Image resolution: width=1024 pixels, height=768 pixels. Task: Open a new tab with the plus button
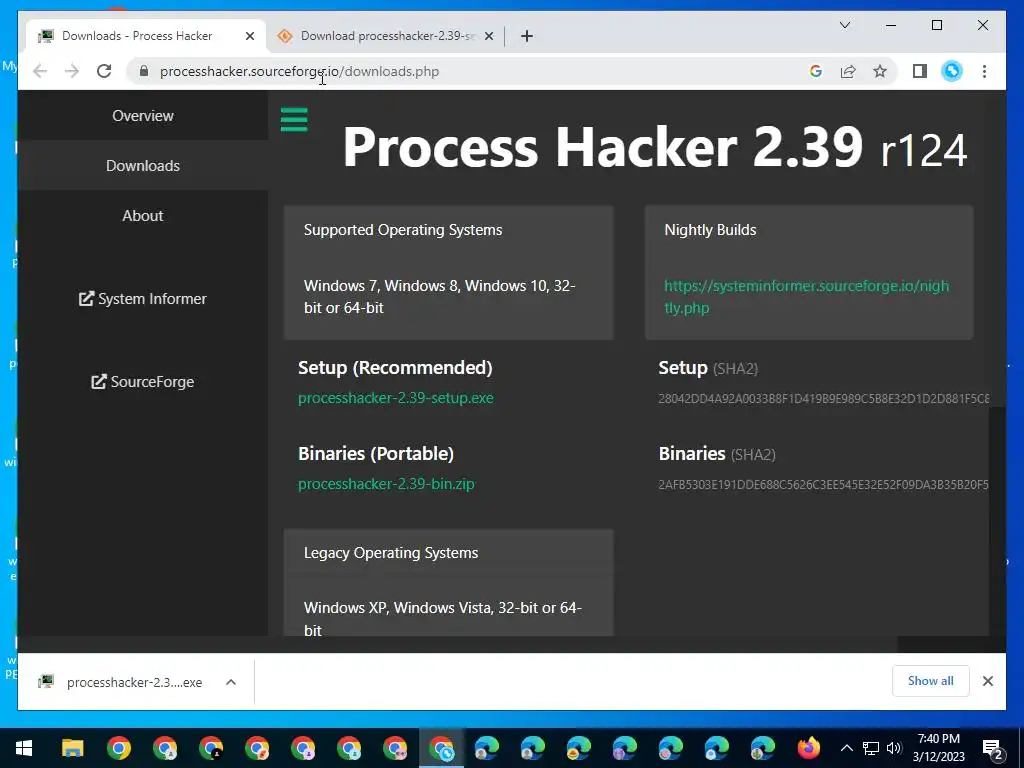pyautogui.click(x=527, y=36)
